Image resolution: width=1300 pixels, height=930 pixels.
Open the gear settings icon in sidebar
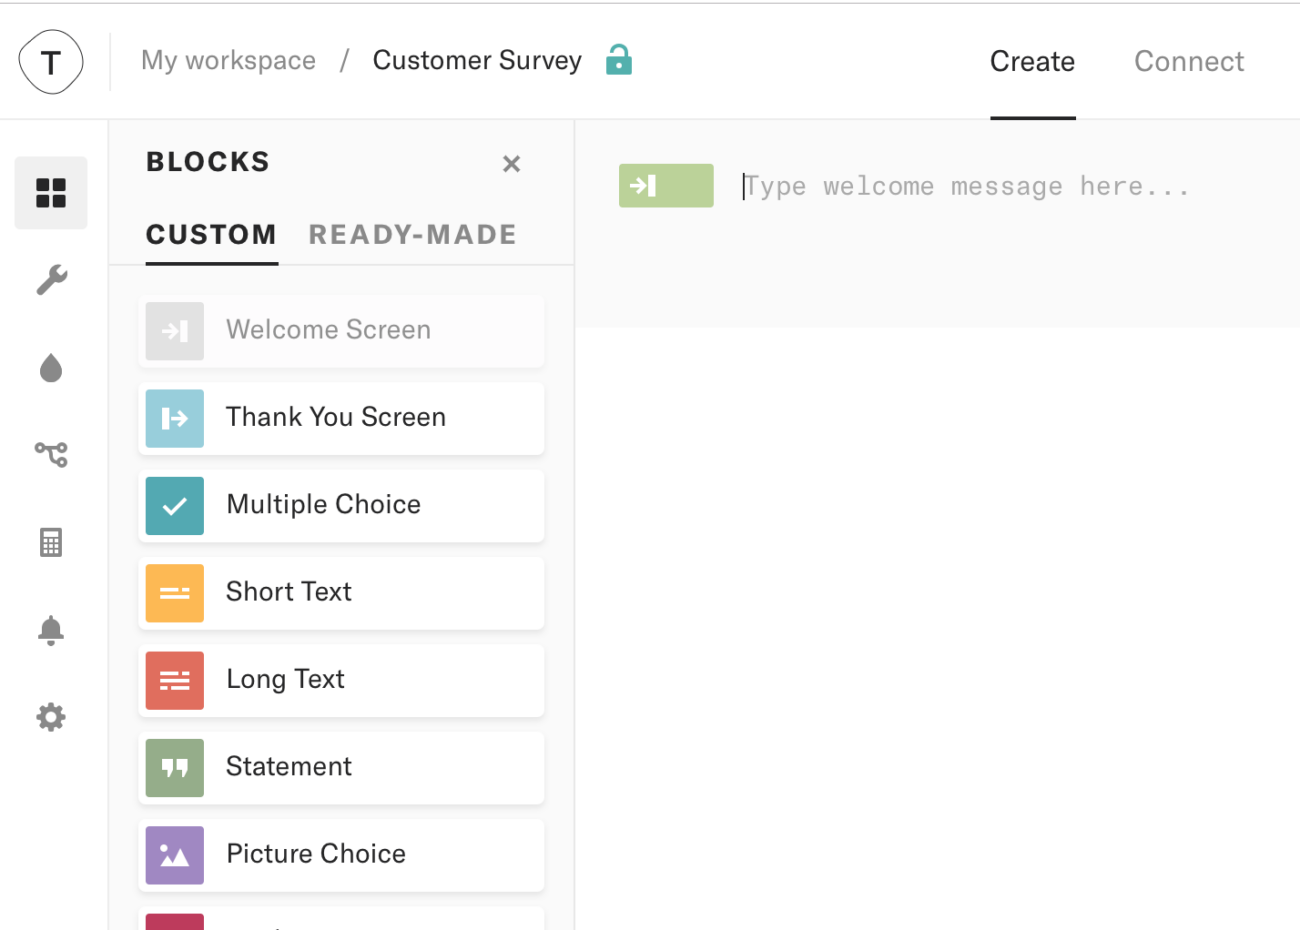point(51,717)
